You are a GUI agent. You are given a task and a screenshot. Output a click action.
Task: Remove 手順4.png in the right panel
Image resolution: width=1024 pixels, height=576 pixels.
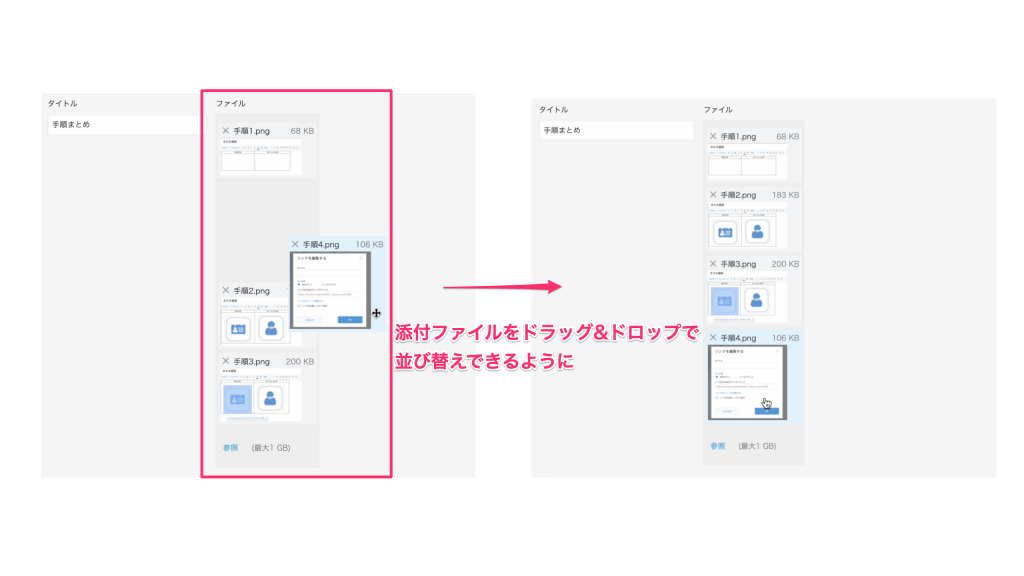(713, 338)
